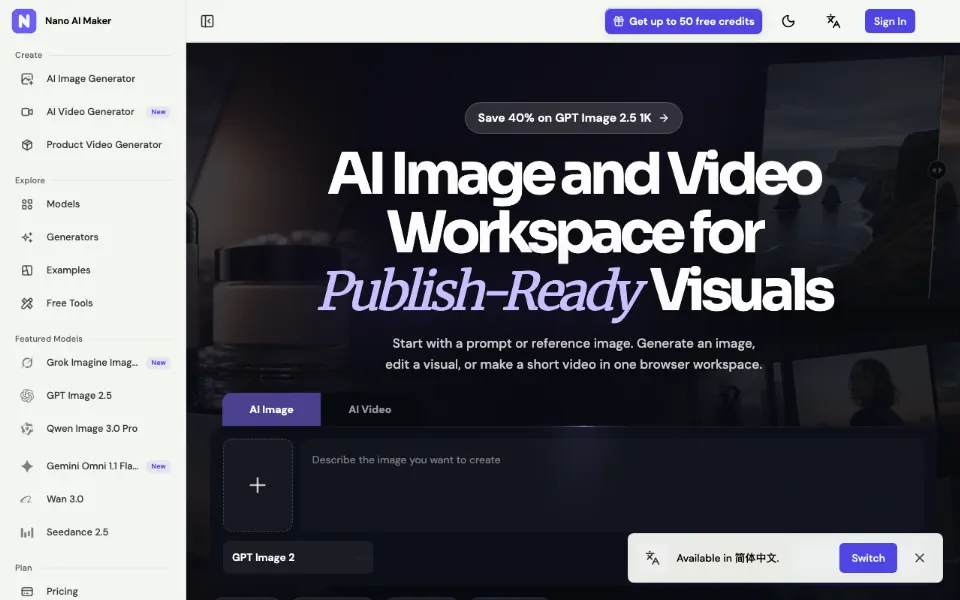Click the Seedance 2.5 bars icon
Viewport: 960px width, 600px height.
point(27,533)
